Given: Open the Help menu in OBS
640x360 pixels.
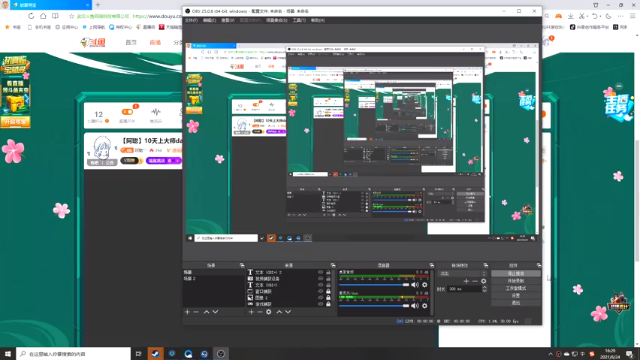Looking at the screenshot, I should [x=318, y=20].
